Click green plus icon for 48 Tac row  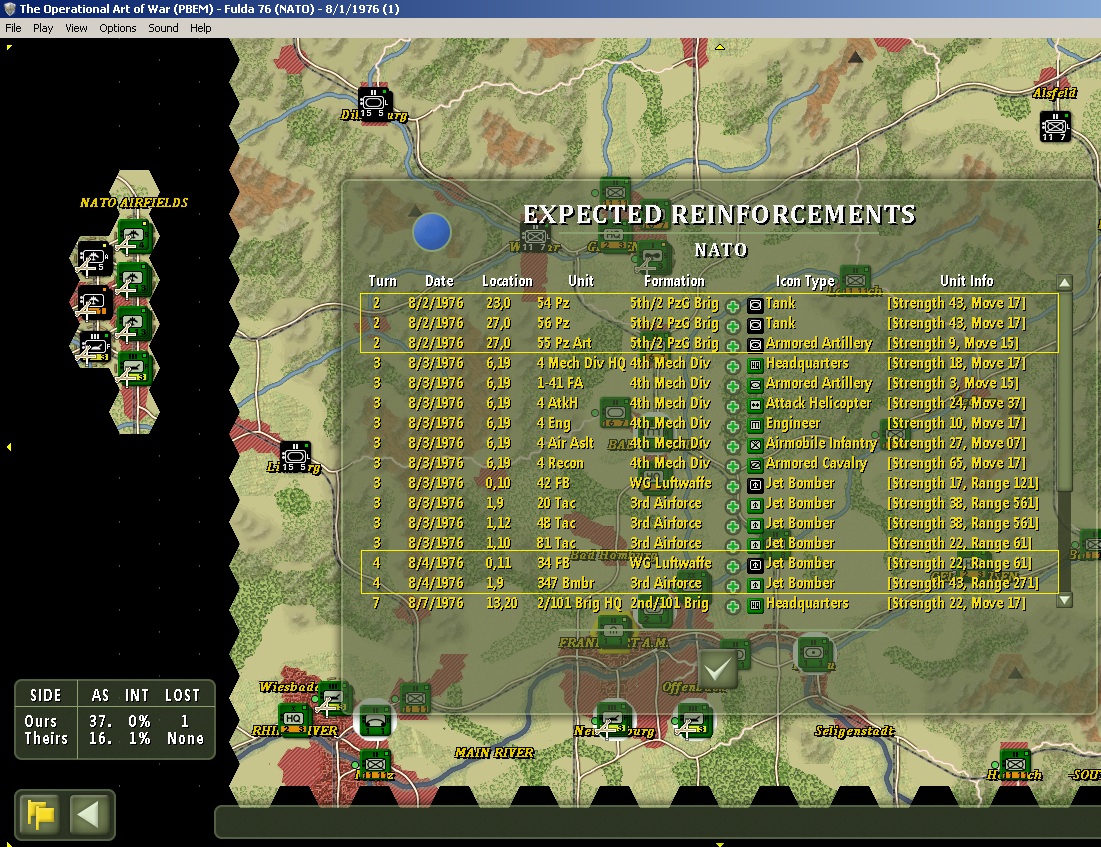(x=732, y=526)
